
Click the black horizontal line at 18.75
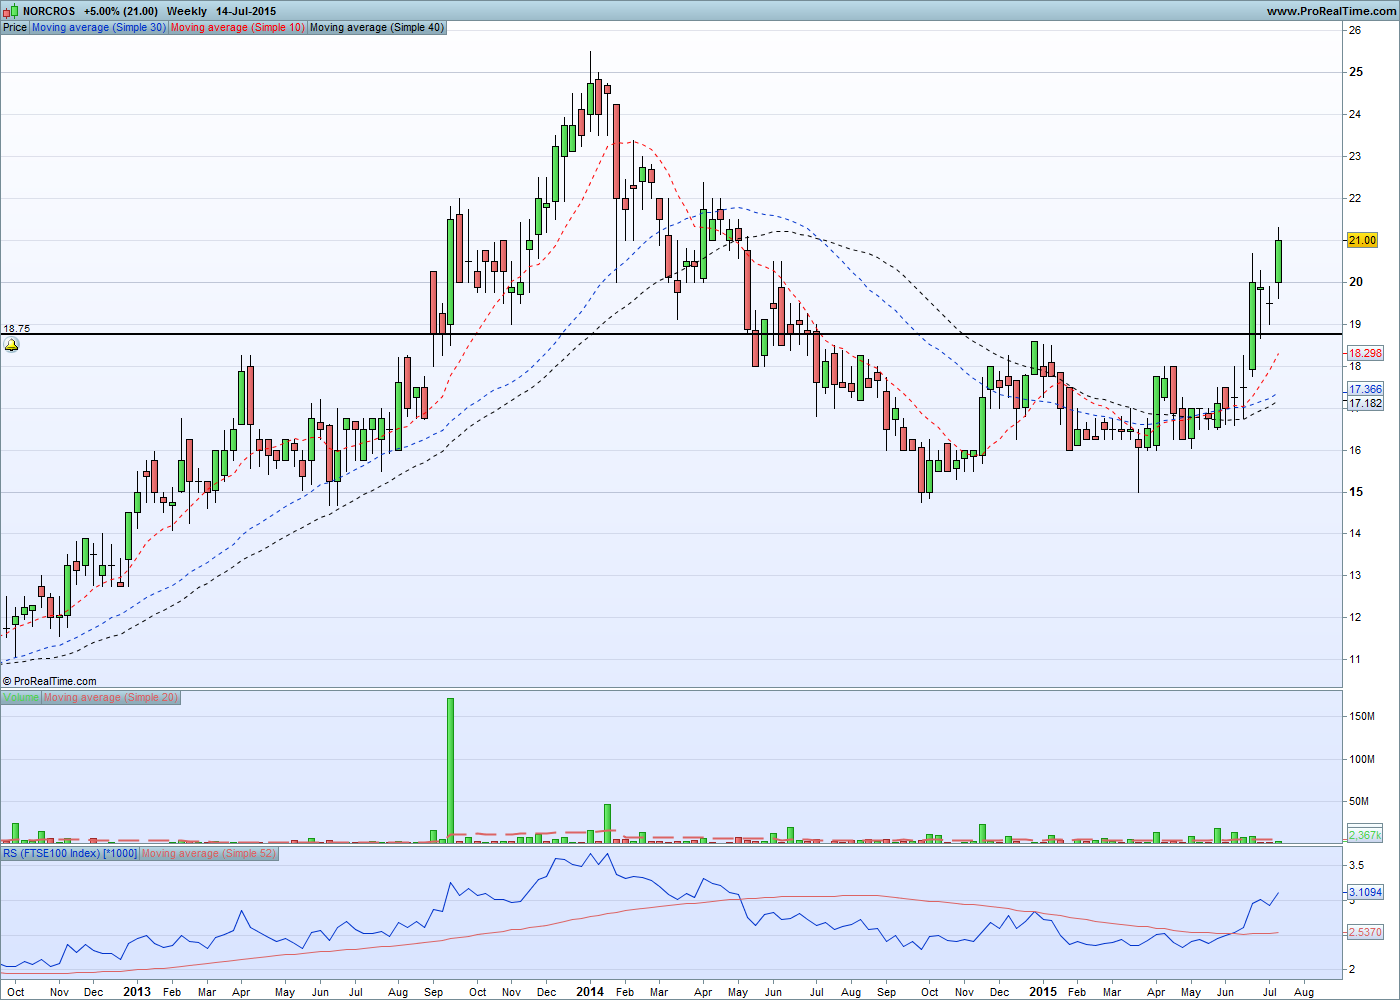tap(670, 334)
